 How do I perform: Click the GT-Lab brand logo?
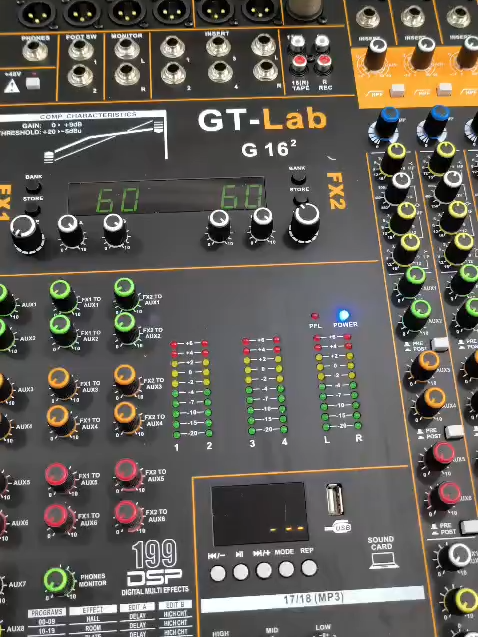click(262, 120)
